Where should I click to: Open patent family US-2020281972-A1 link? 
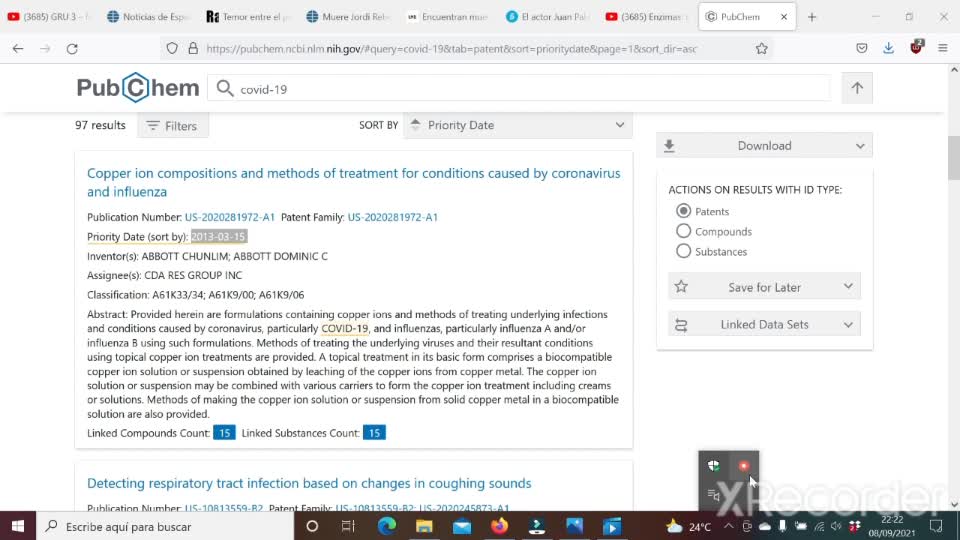pyautogui.click(x=392, y=217)
